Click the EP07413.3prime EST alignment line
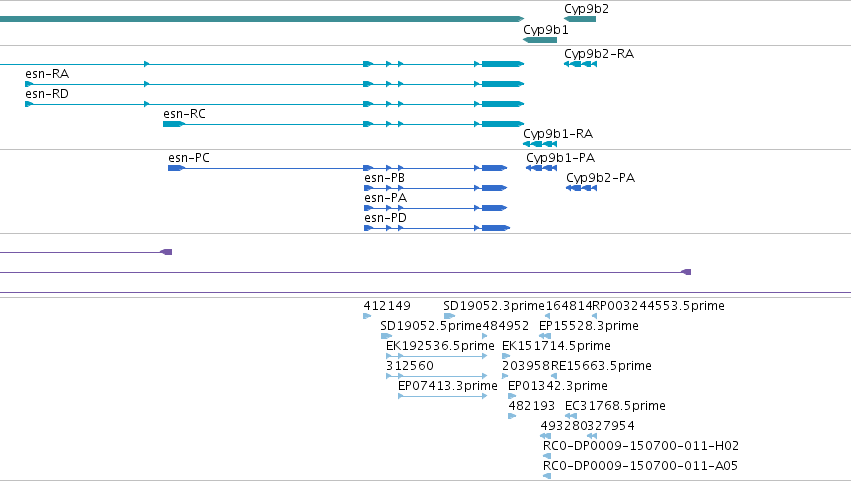 tap(442, 396)
